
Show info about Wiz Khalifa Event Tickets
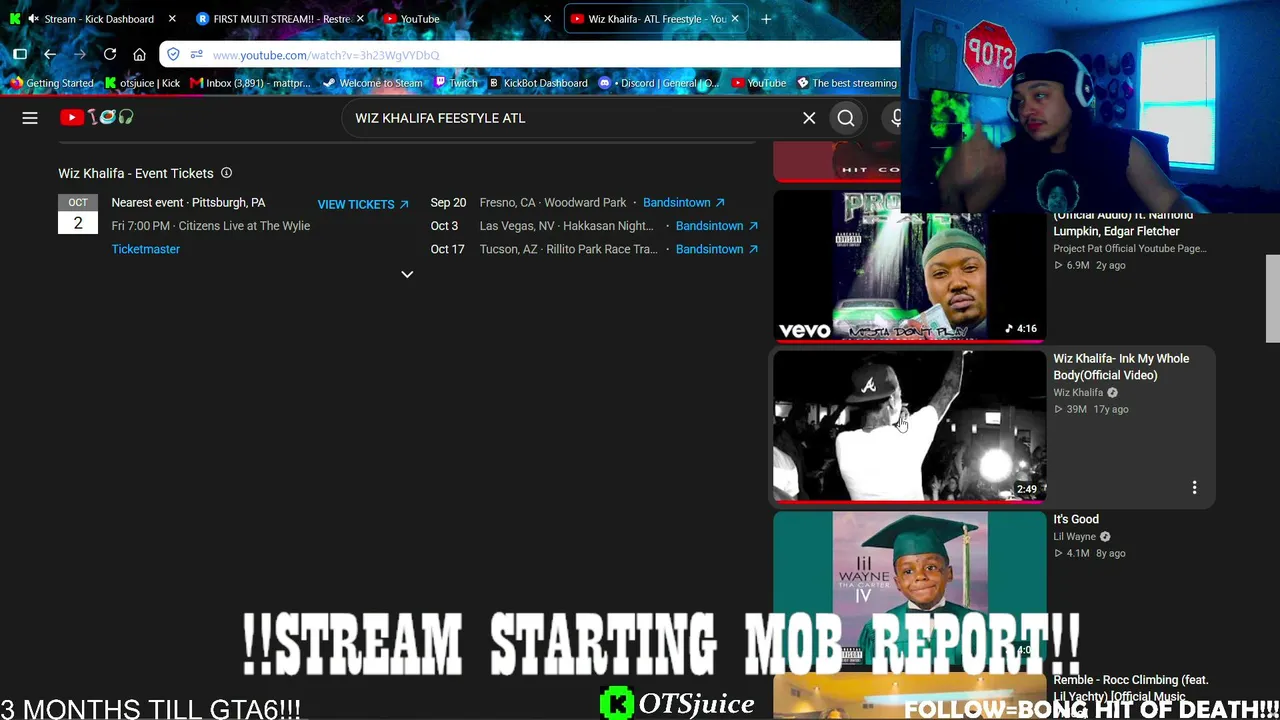pyautogui.click(x=226, y=173)
